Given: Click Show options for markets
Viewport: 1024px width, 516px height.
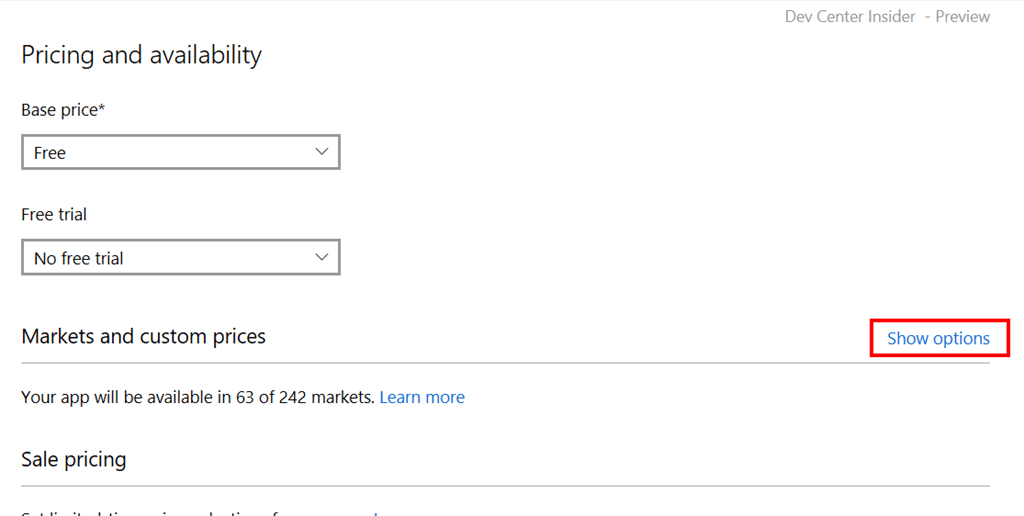Looking at the screenshot, I should 938,338.
